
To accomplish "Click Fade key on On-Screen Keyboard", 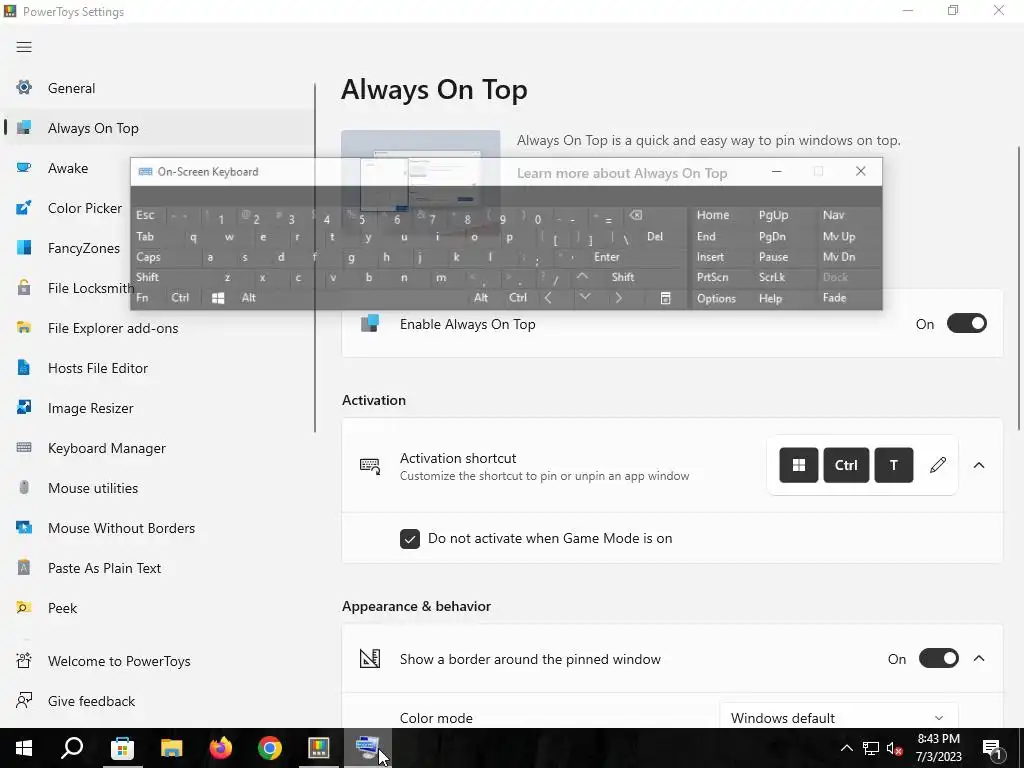I will (x=835, y=298).
